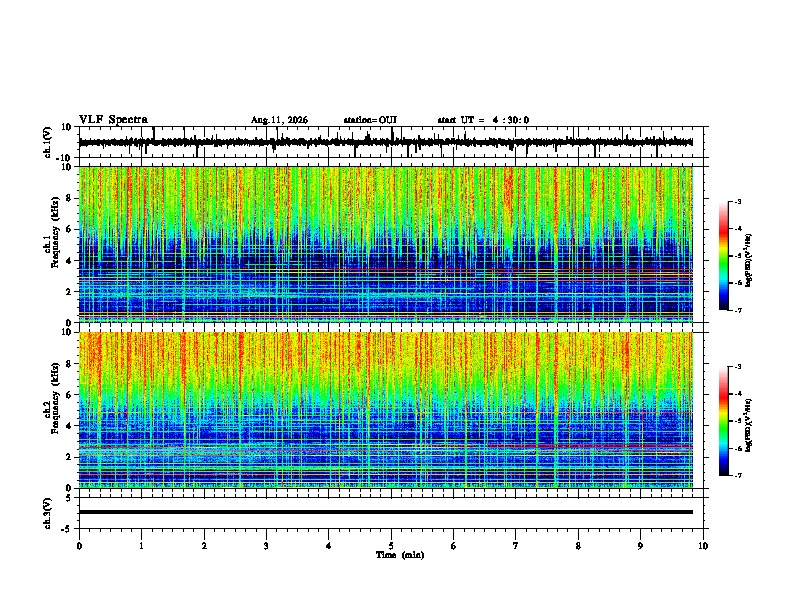This screenshot has width=792, height=612.
Task: Click the time axis tick label "1"
Action: click(141, 546)
